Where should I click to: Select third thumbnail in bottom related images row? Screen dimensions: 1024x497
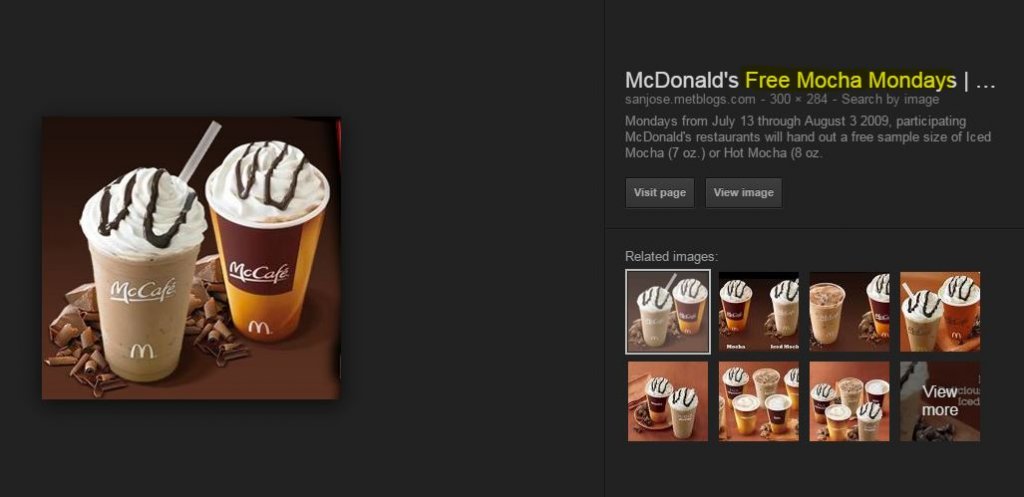point(849,401)
